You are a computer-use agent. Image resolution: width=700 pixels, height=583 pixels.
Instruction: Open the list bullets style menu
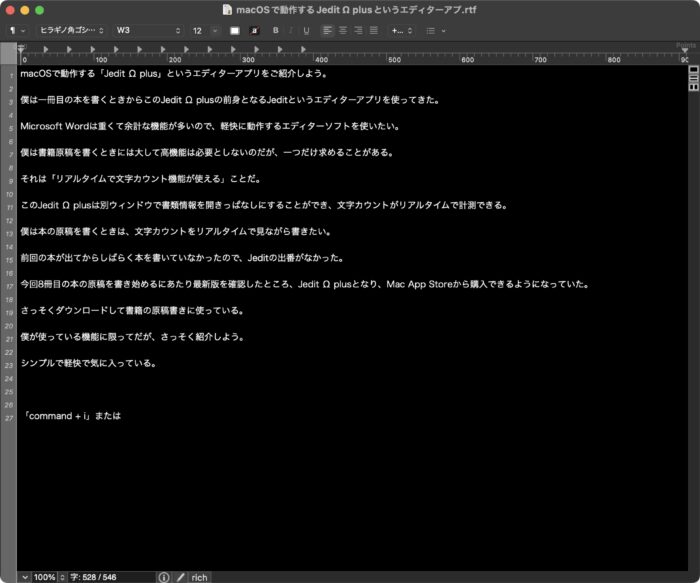(x=435, y=30)
